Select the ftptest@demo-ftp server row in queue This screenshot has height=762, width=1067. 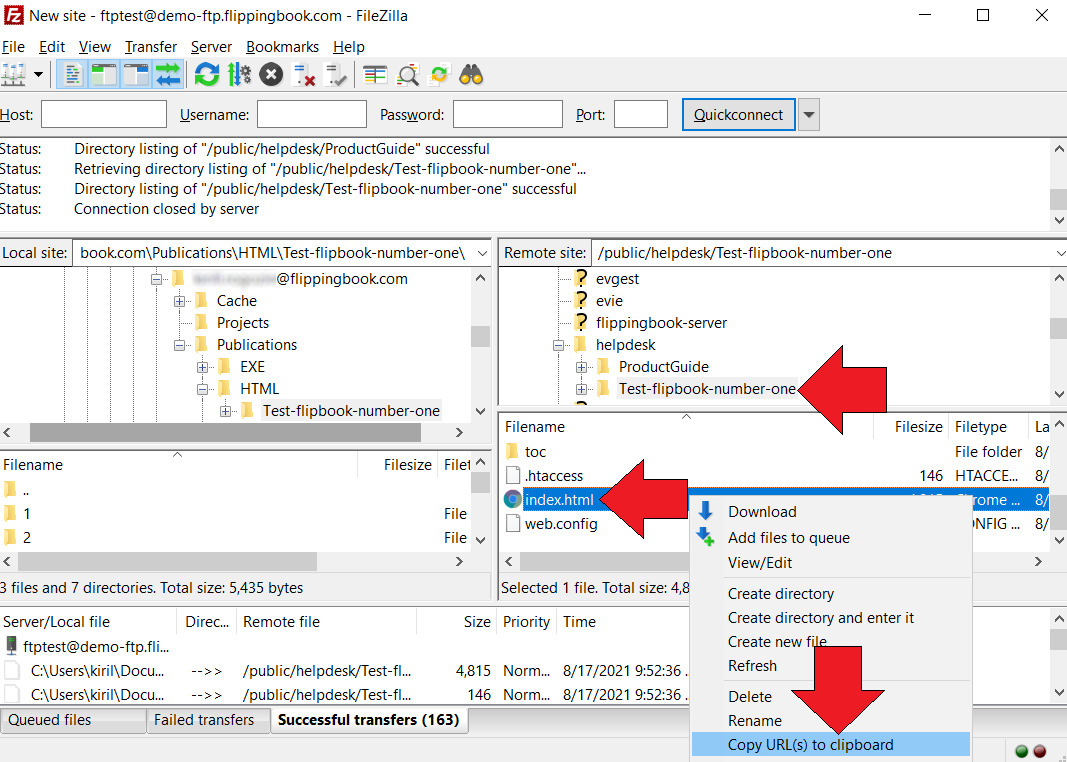tap(95, 646)
